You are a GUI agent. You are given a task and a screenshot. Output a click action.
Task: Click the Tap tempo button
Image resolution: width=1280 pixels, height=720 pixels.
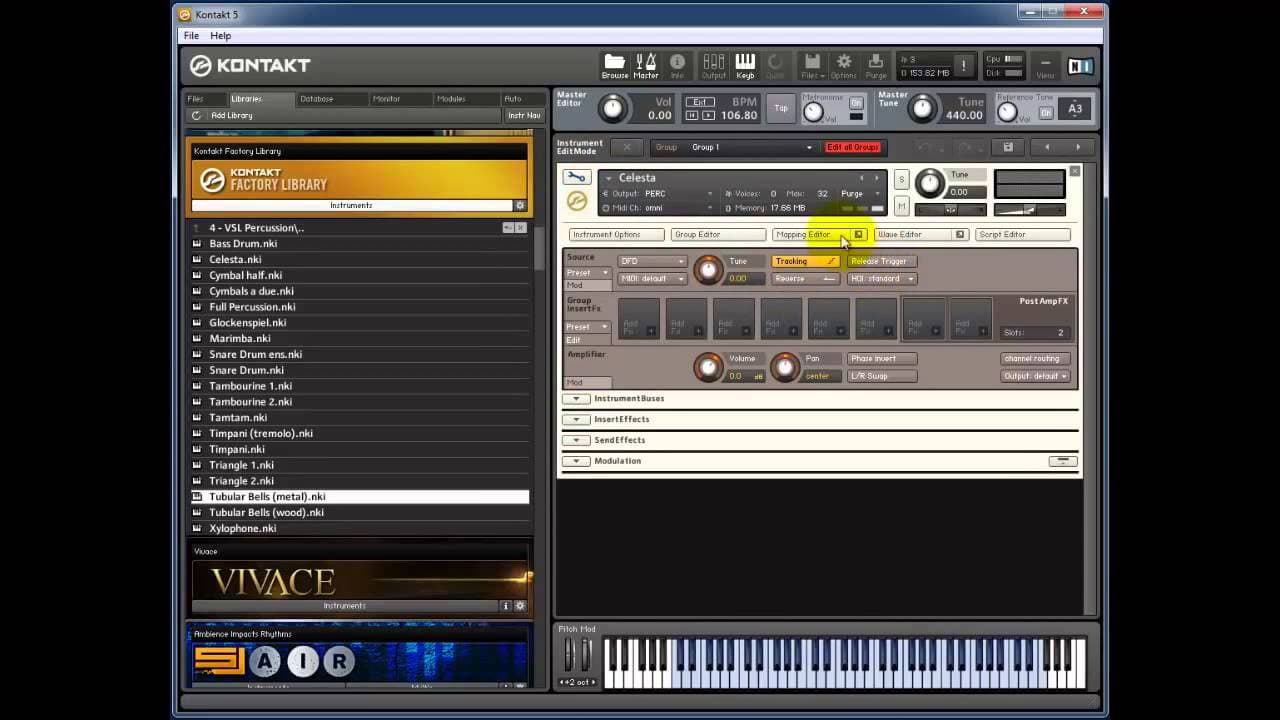[x=781, y=108]
